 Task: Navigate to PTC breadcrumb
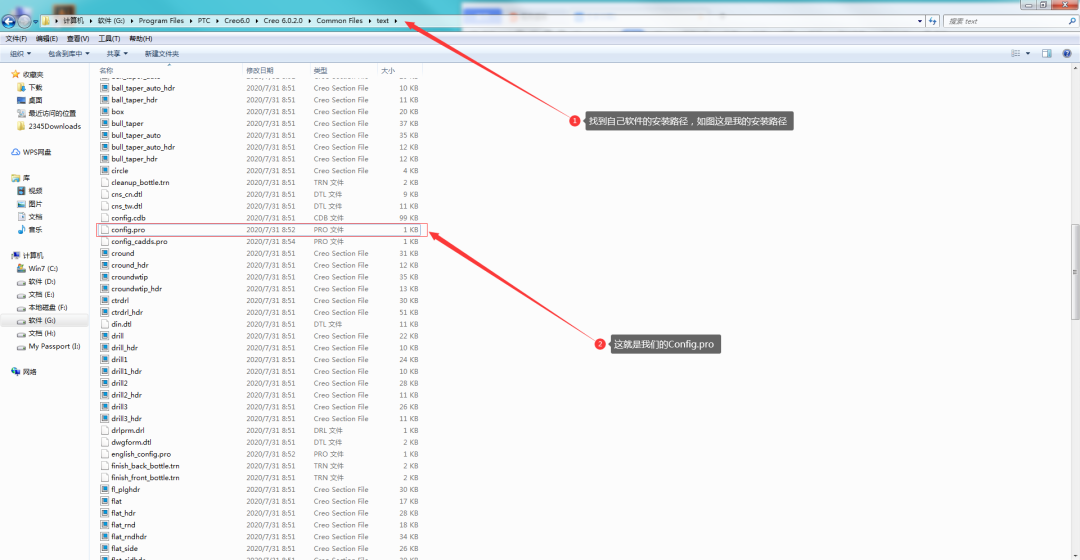tap(204, 21)
